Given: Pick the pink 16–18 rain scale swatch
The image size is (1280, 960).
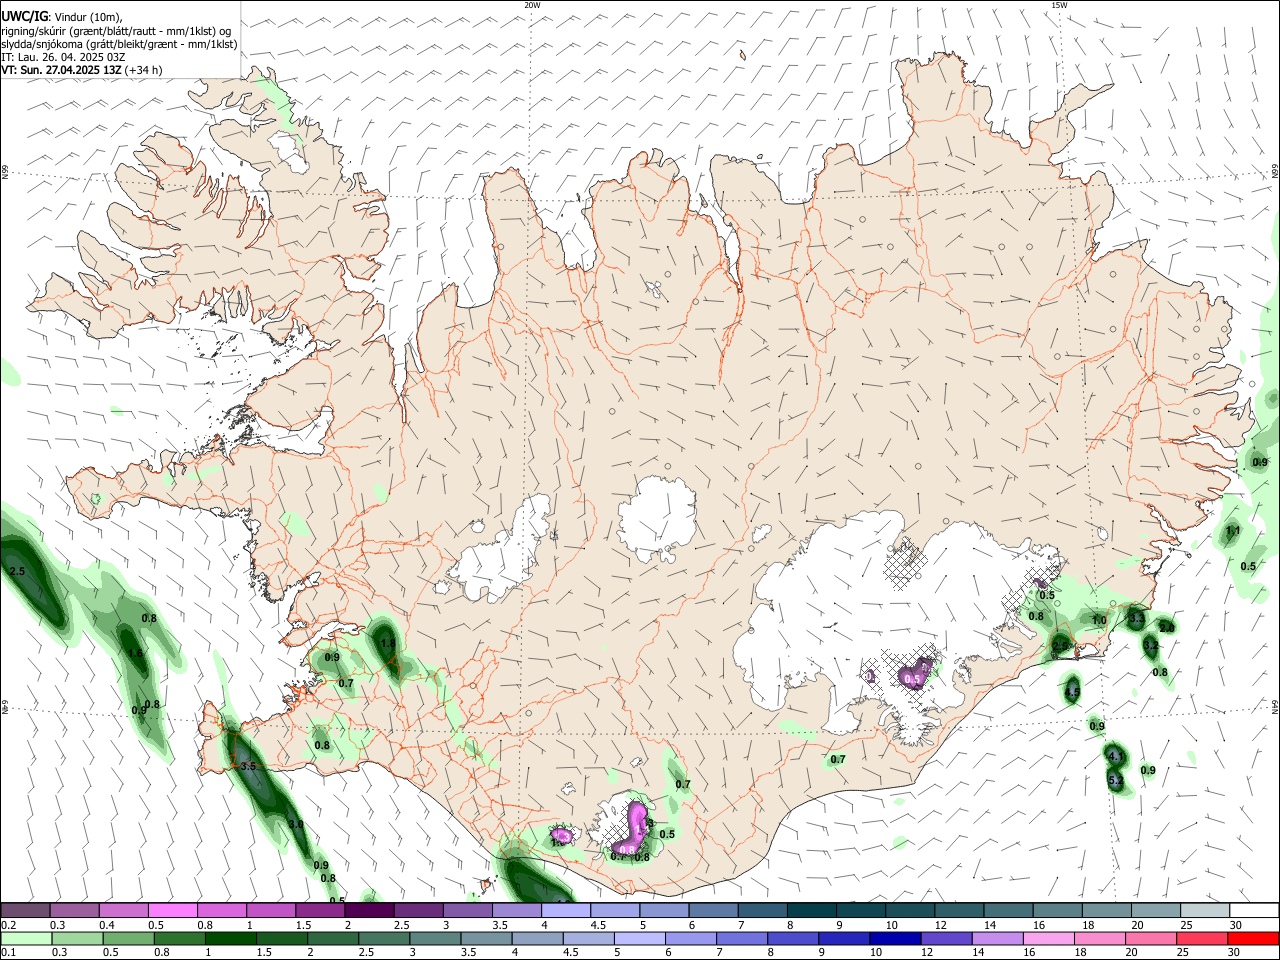Looking at the screenshot, I should tap(1047, 938).
